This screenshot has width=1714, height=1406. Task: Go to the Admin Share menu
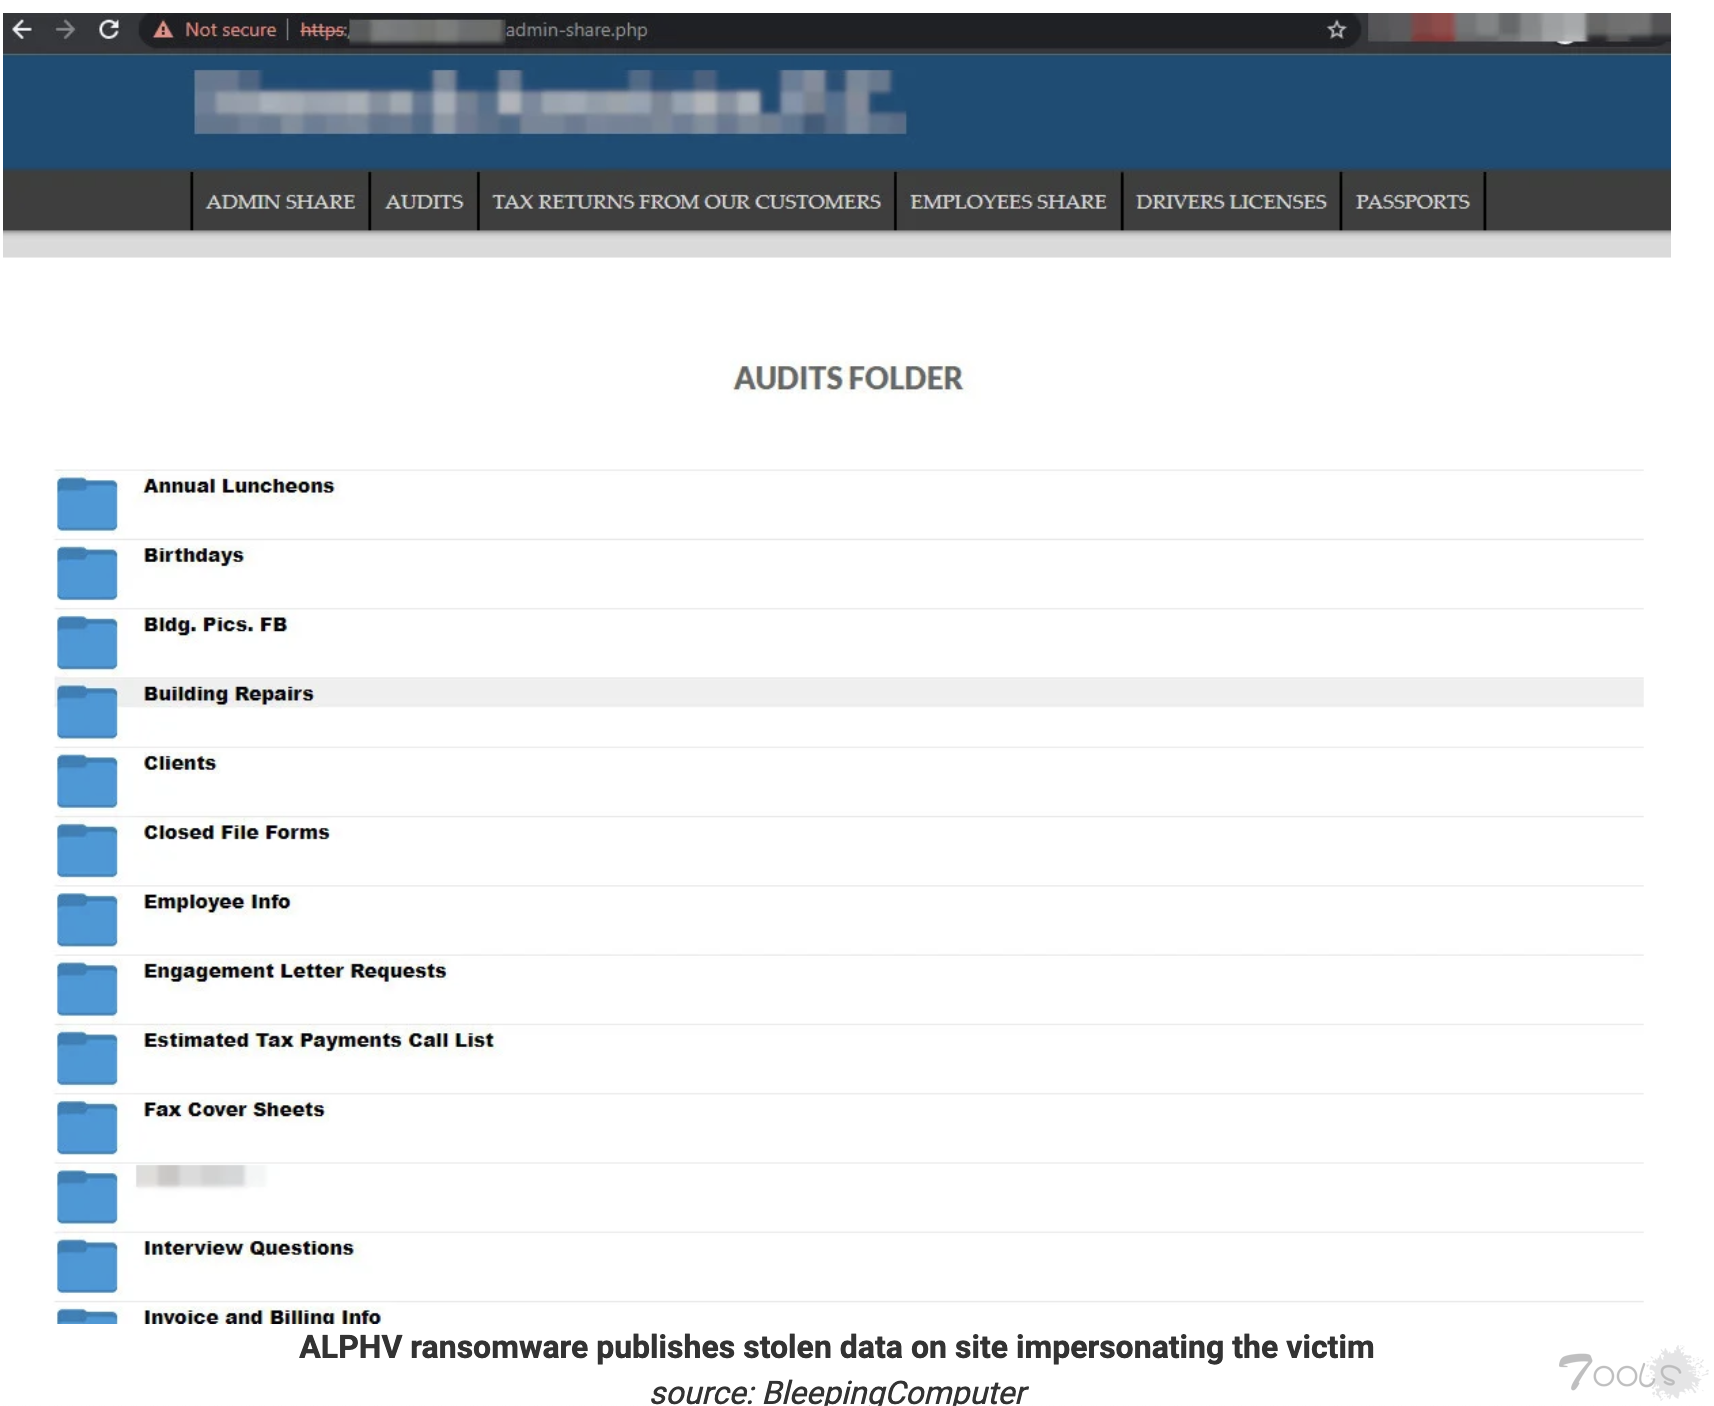tap(280, 202)
